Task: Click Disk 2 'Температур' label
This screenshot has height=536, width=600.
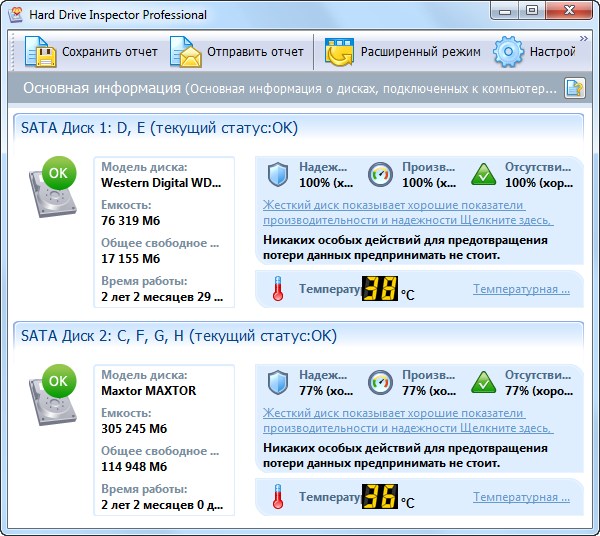Action: [330, 497]
